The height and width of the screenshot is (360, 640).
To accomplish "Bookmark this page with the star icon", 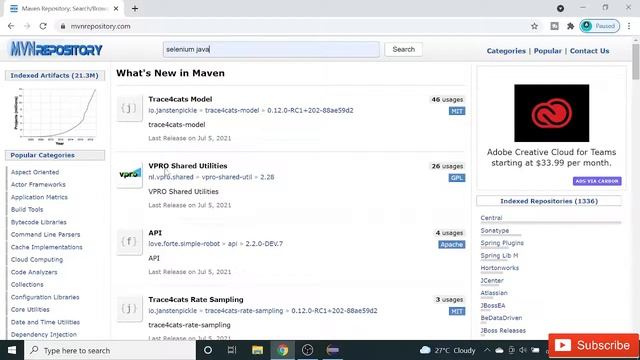I will tap(534, 26).
